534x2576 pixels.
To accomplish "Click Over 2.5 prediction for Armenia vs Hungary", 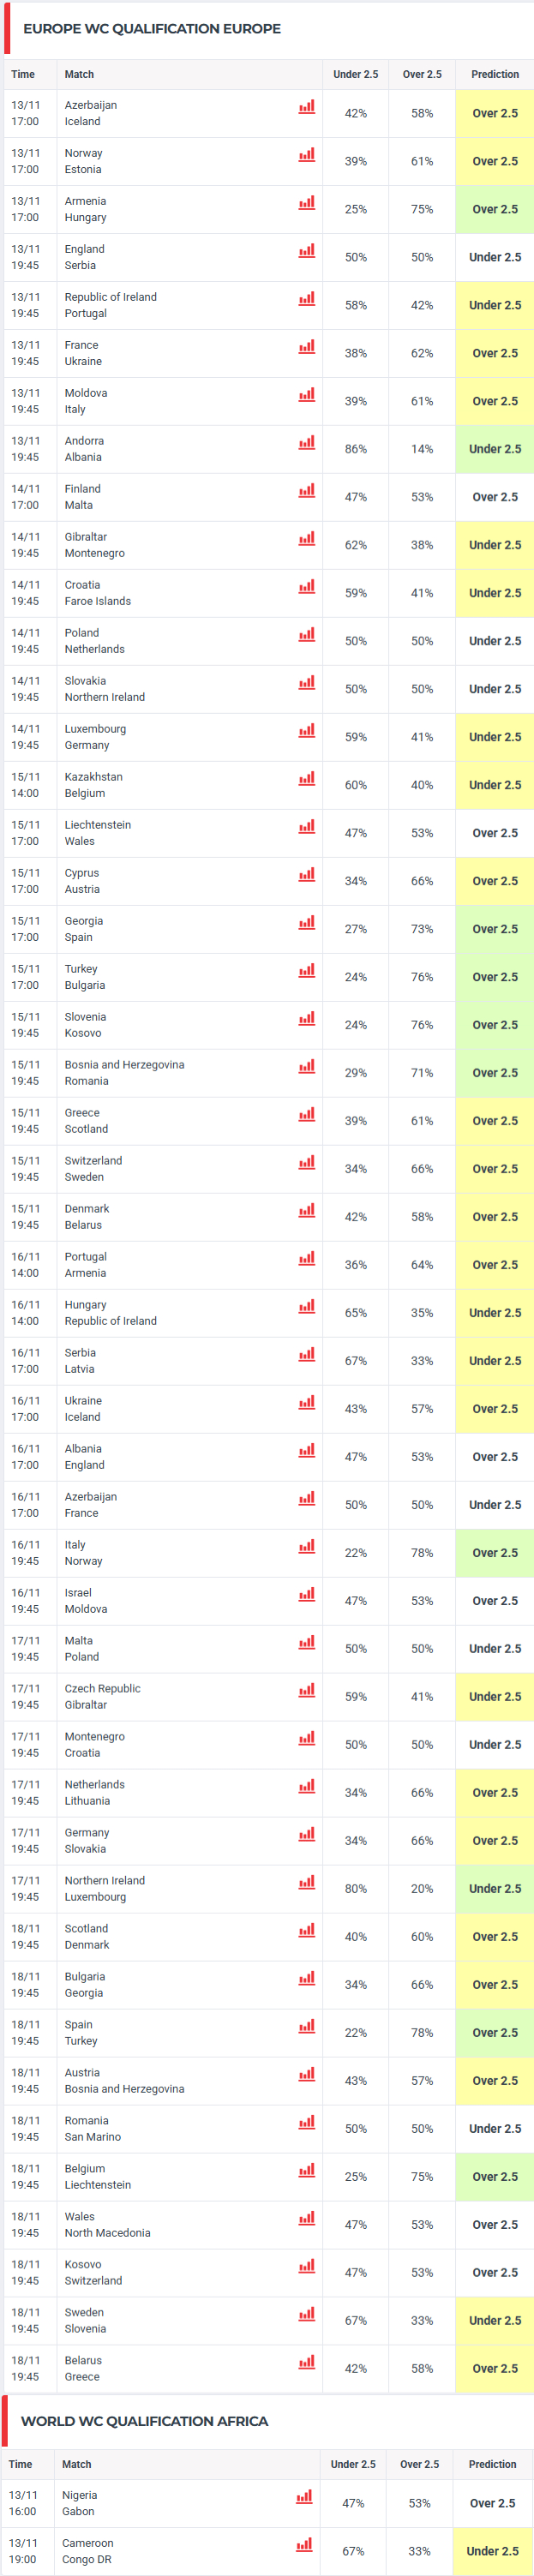I will tap(495, 209).
